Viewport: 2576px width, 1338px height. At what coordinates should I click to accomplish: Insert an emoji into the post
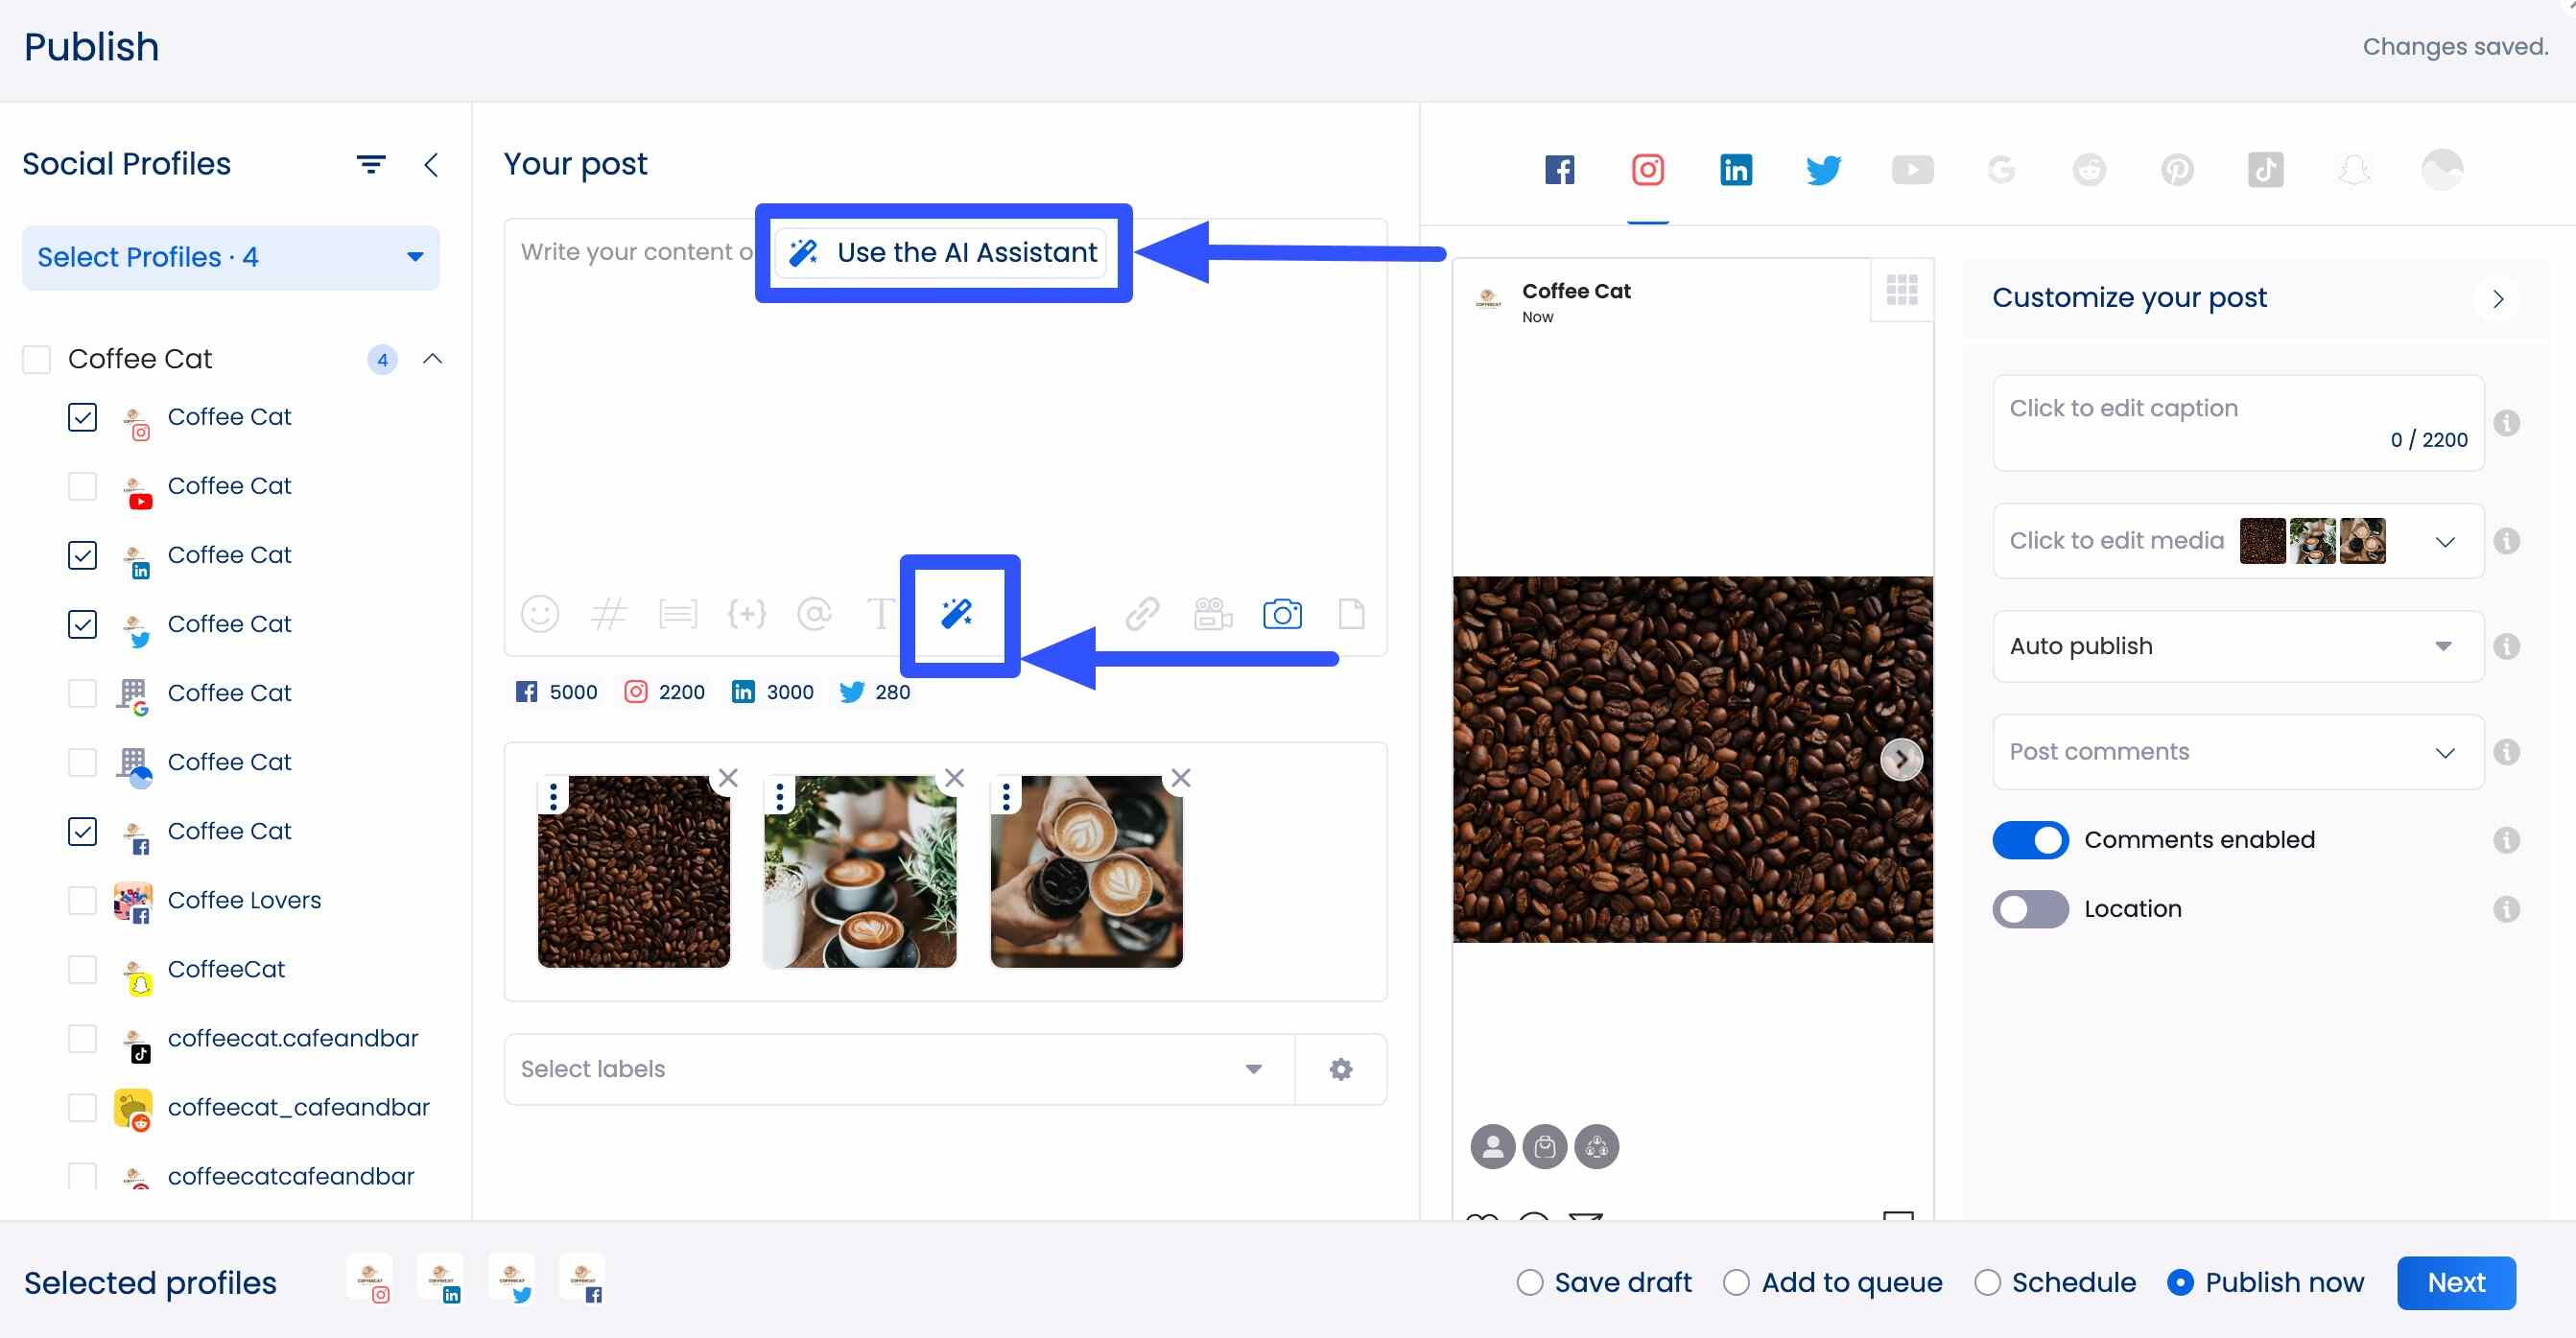(540, 614)
